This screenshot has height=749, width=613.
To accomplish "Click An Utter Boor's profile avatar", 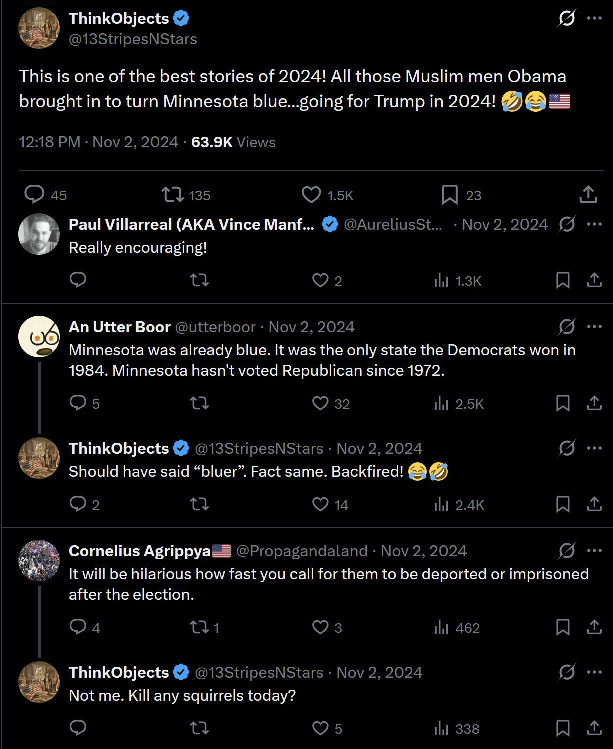I will [x=40, y=335].
